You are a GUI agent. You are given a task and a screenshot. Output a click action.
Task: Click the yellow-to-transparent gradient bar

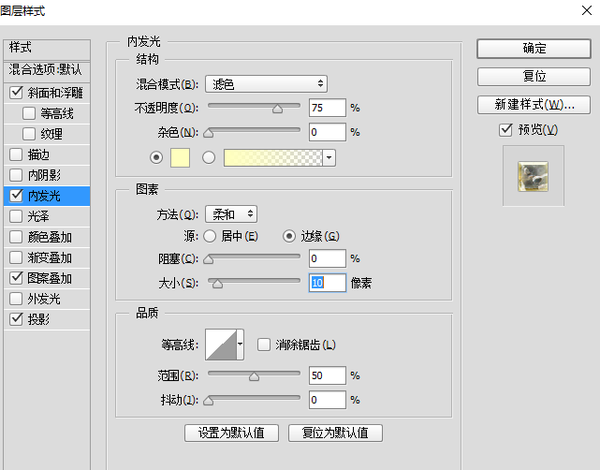tap(272, 157)
